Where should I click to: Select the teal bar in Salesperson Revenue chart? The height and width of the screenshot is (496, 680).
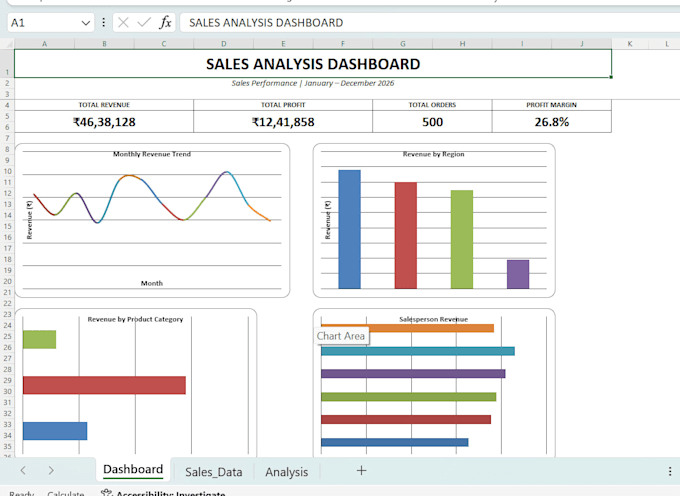pyautogui.click(x=418, y=351)
